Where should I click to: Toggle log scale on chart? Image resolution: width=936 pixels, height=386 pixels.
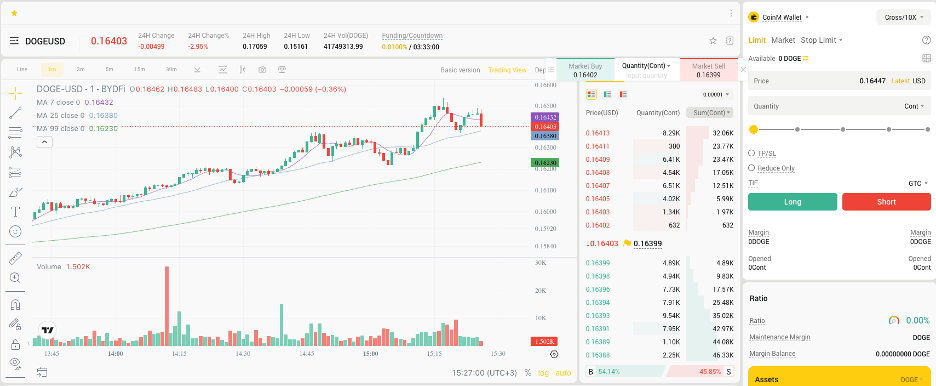click(x=543, y=373)
